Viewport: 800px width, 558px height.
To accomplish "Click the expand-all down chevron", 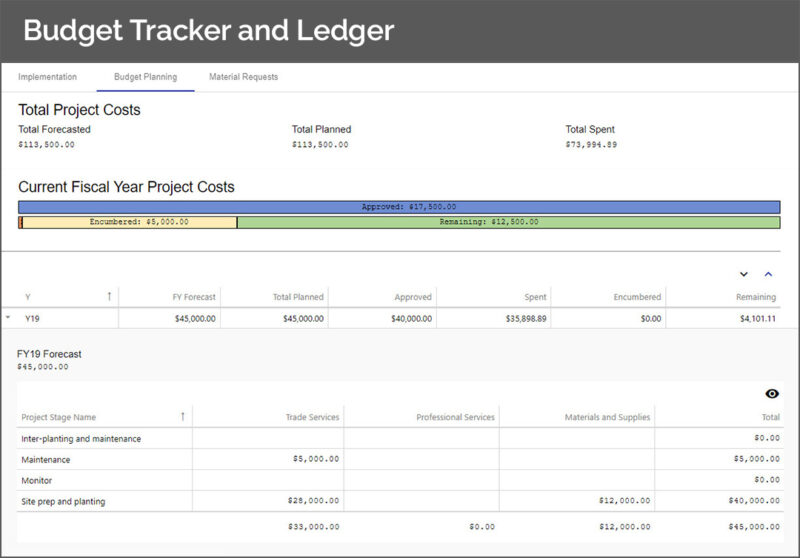I will 743,274.
